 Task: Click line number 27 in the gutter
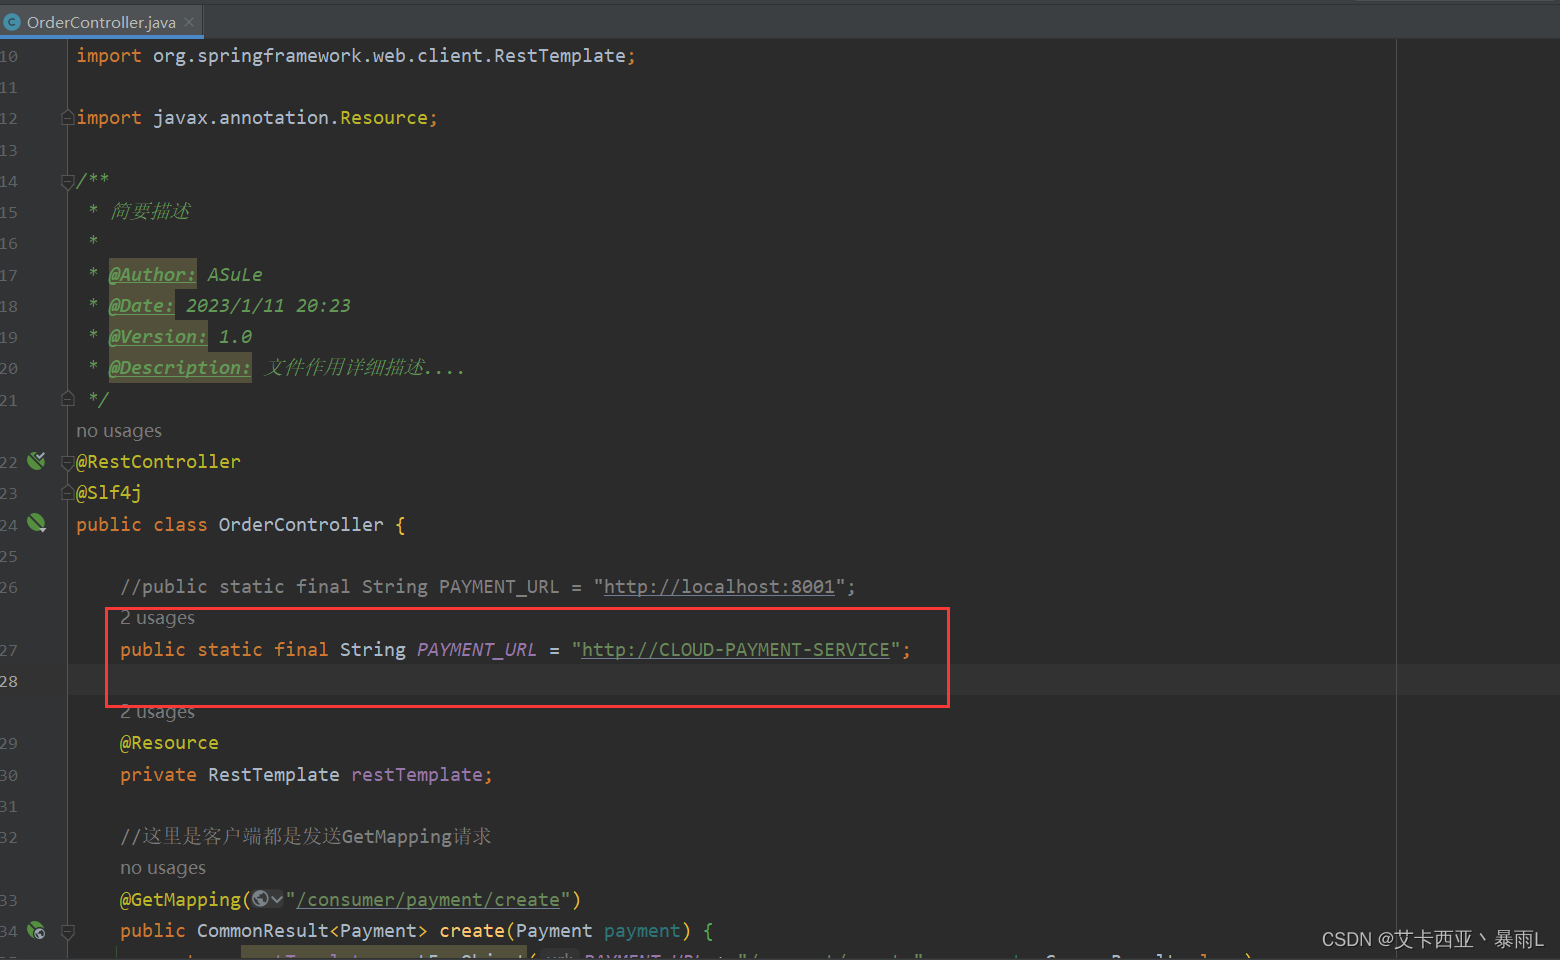click(9, 650)
